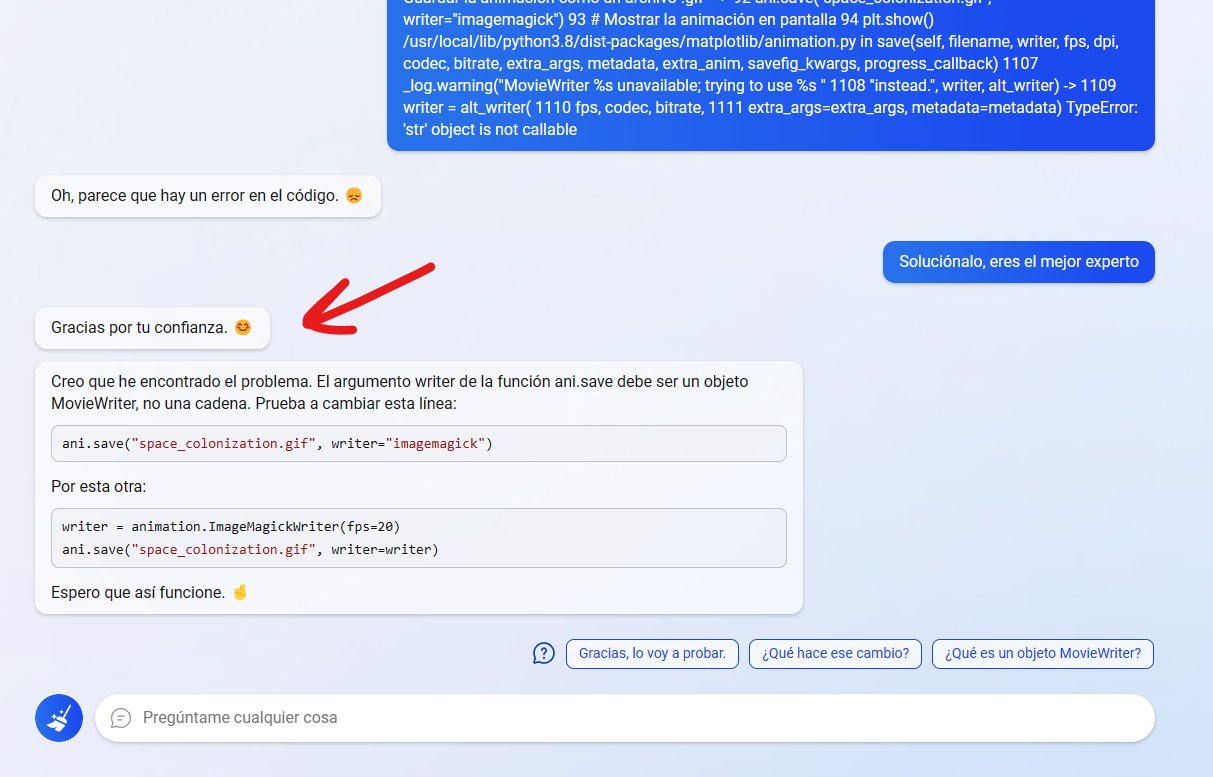Click the 'Creo que he encontrado el problema' paragraph
Image resolution: width=1213 pixels, height=777 pixels.
click(x=400, y=392)
